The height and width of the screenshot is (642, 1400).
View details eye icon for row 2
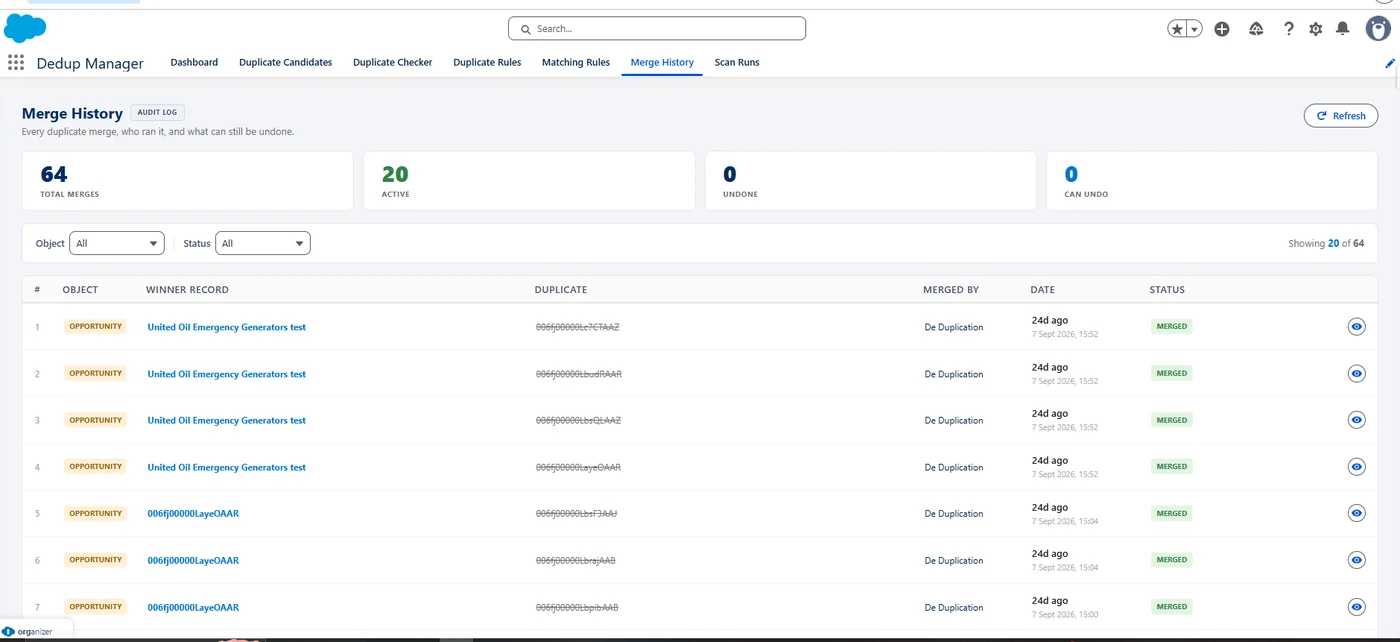(x=1356, y=373)
